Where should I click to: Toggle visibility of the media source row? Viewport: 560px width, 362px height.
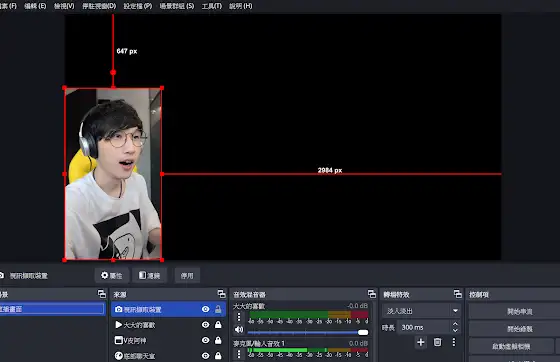205,325
